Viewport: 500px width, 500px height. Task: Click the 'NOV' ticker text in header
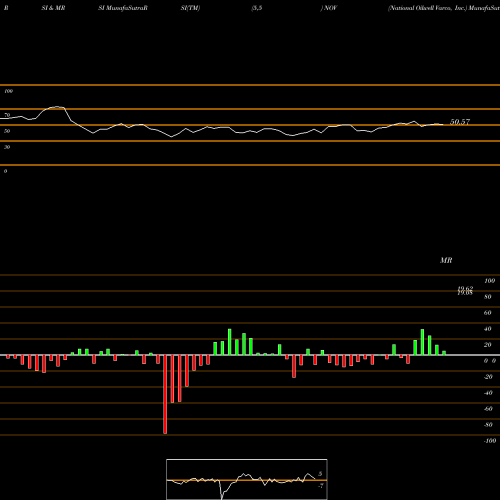[x=330, y=8]
